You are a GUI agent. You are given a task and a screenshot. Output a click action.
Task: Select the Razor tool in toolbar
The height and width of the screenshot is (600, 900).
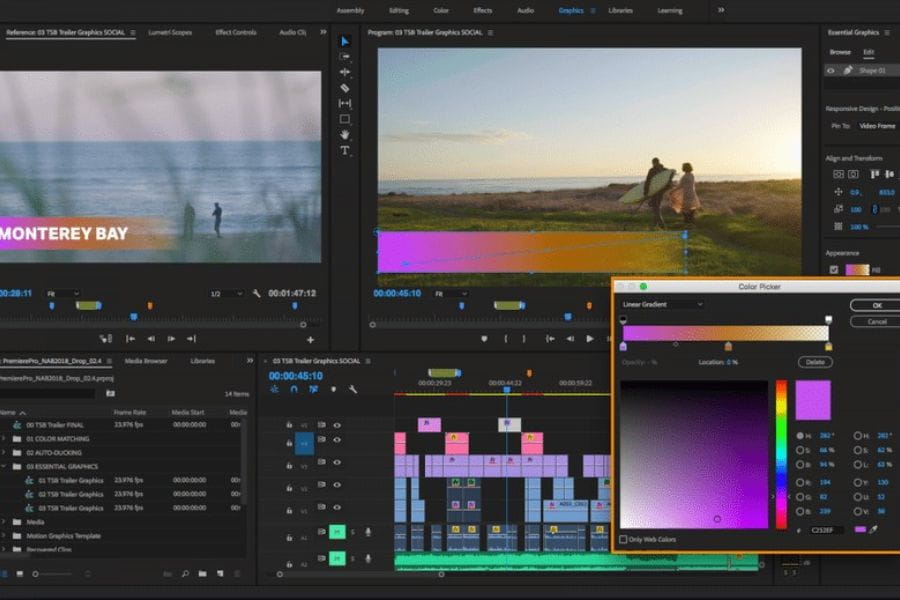coord(345,88)
